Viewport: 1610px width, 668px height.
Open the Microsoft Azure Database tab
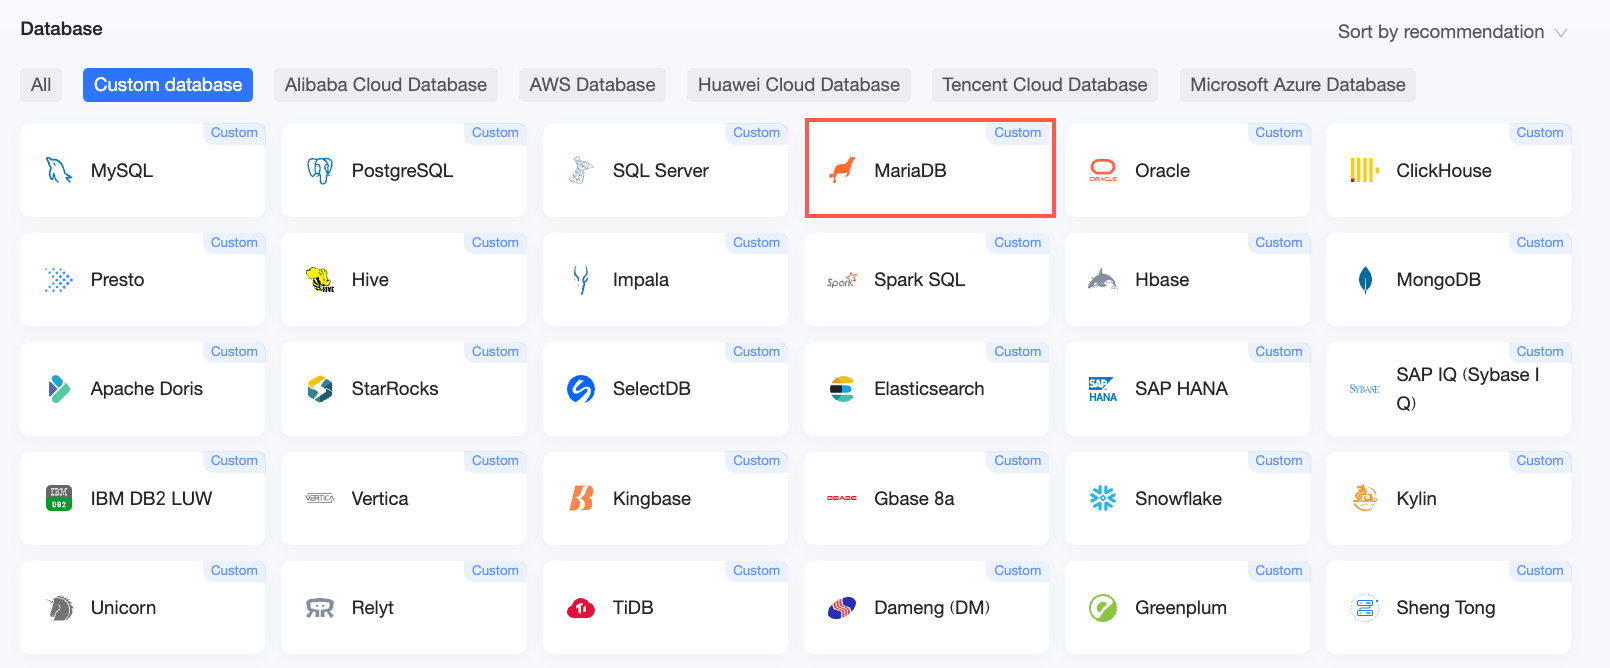coord(1298,85)
